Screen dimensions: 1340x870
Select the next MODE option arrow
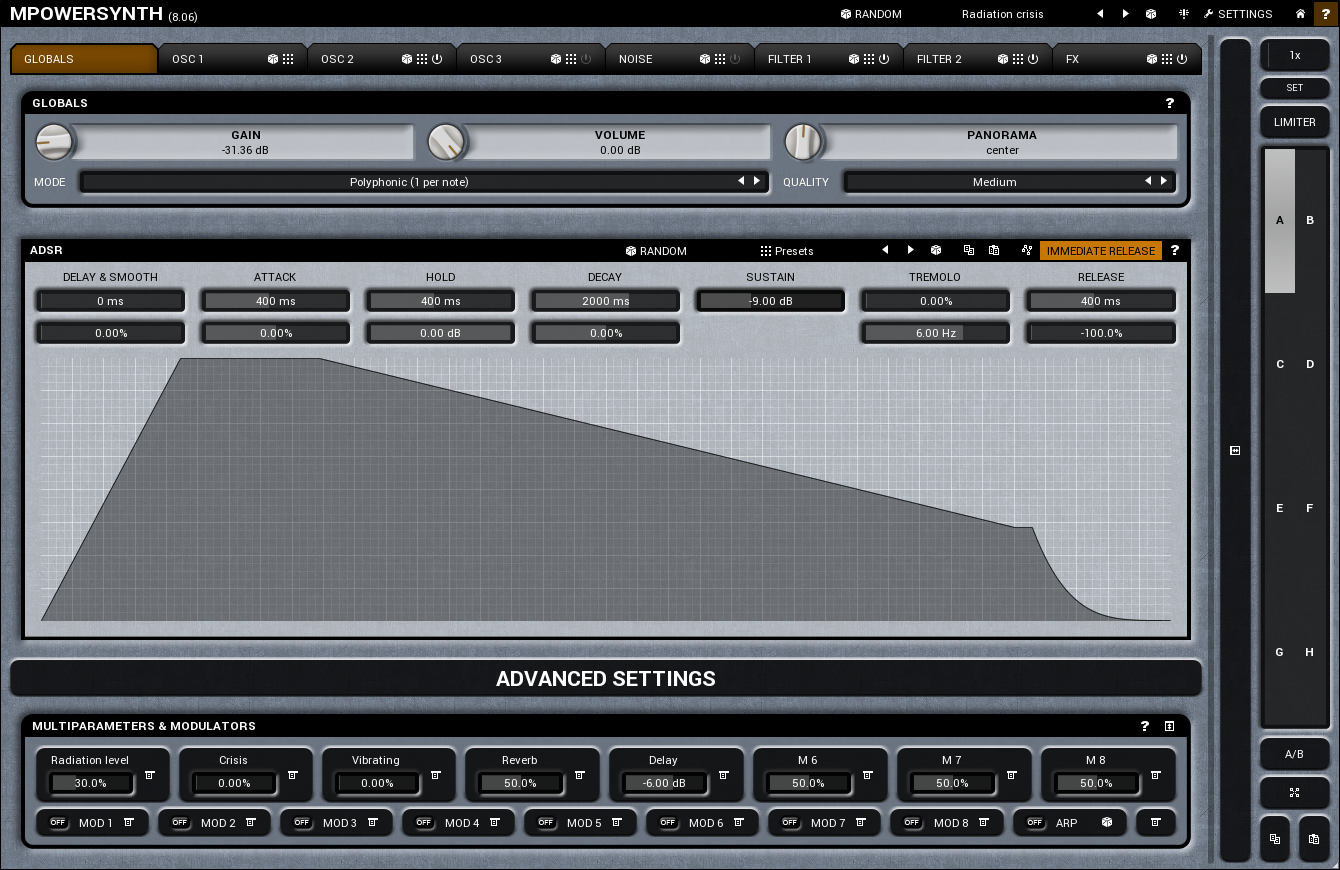click(x=757, y=181)
